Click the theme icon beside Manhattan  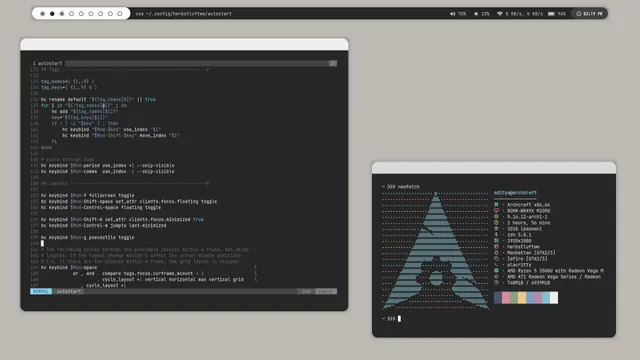pyautogui.click(x=496, y=253)
